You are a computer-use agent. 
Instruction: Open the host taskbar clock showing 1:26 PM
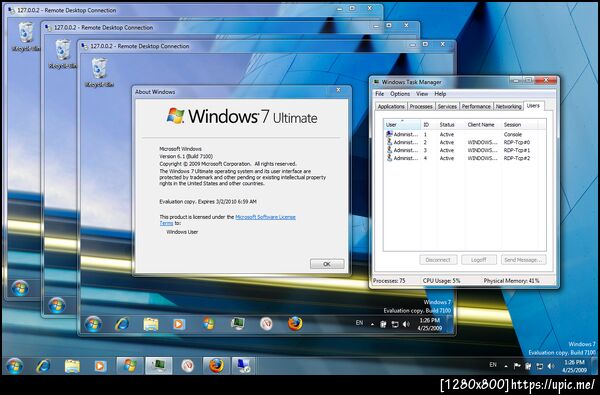(x=574, y=366)
